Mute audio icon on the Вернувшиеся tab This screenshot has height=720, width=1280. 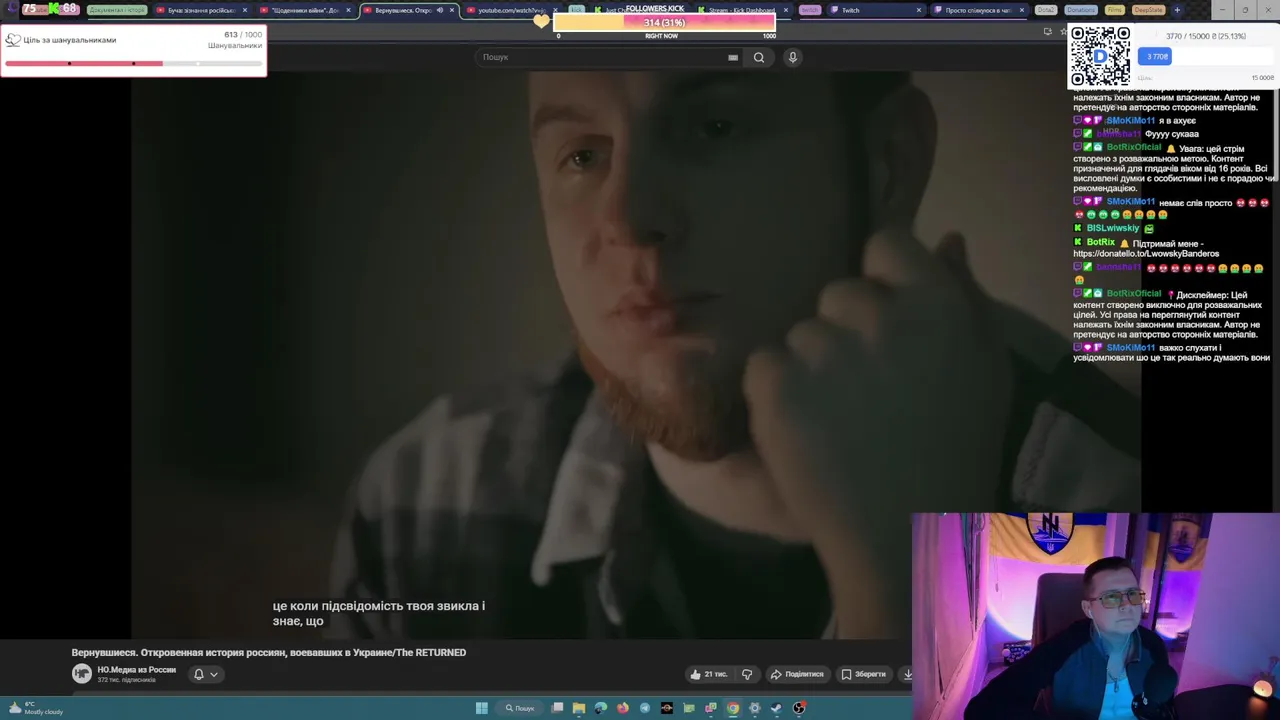tap(440, 10)
